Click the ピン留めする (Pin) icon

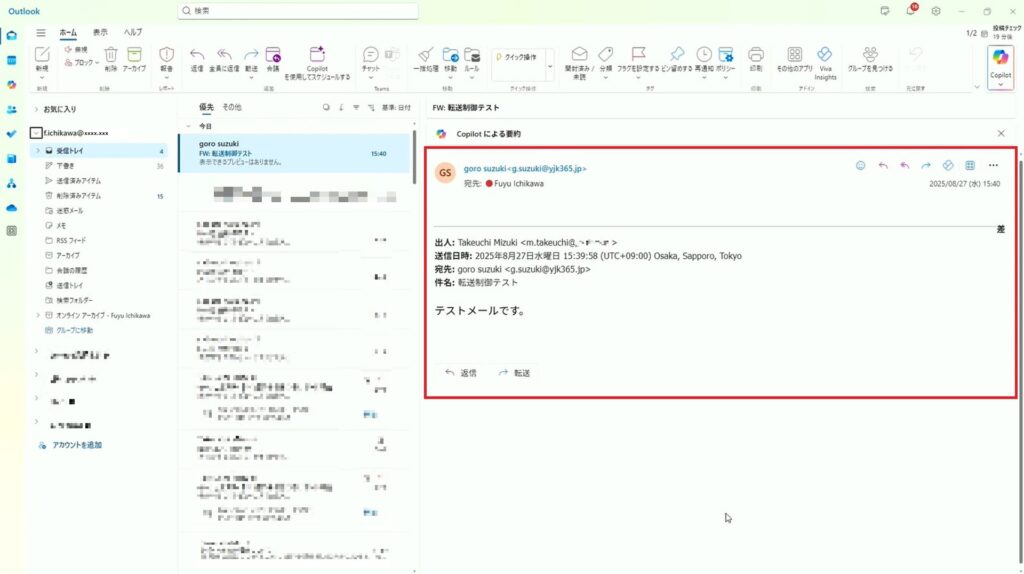[677, 56]
